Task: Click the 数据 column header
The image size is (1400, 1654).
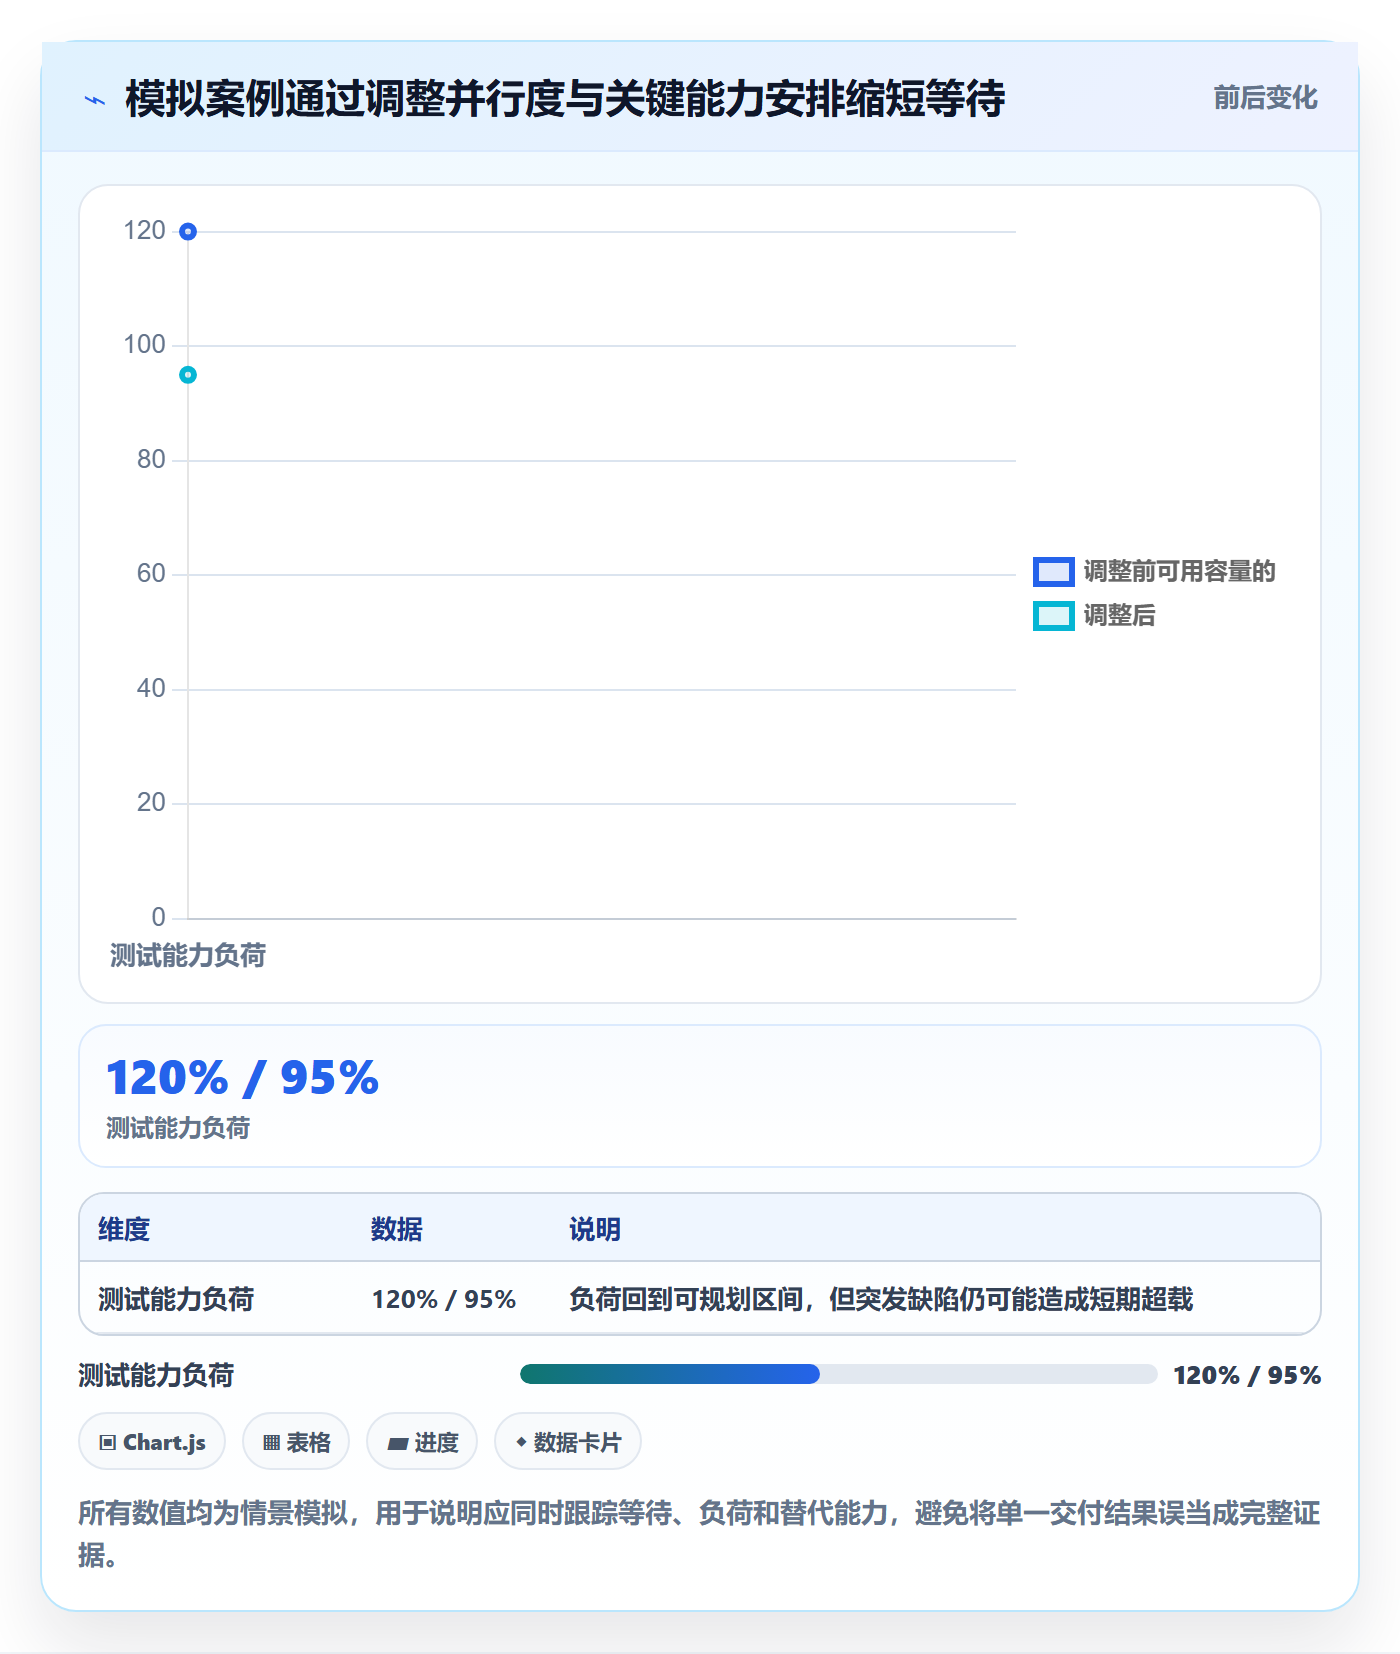Action: (x=396, y=1229)
